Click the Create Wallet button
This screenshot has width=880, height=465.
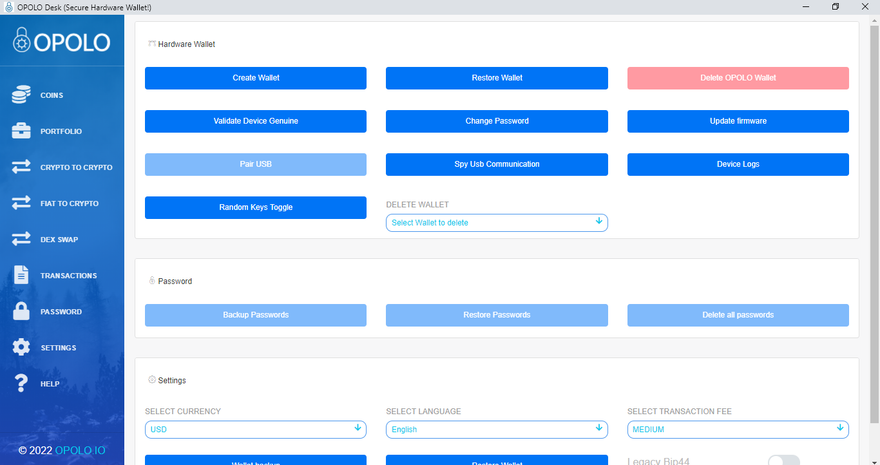255,78
